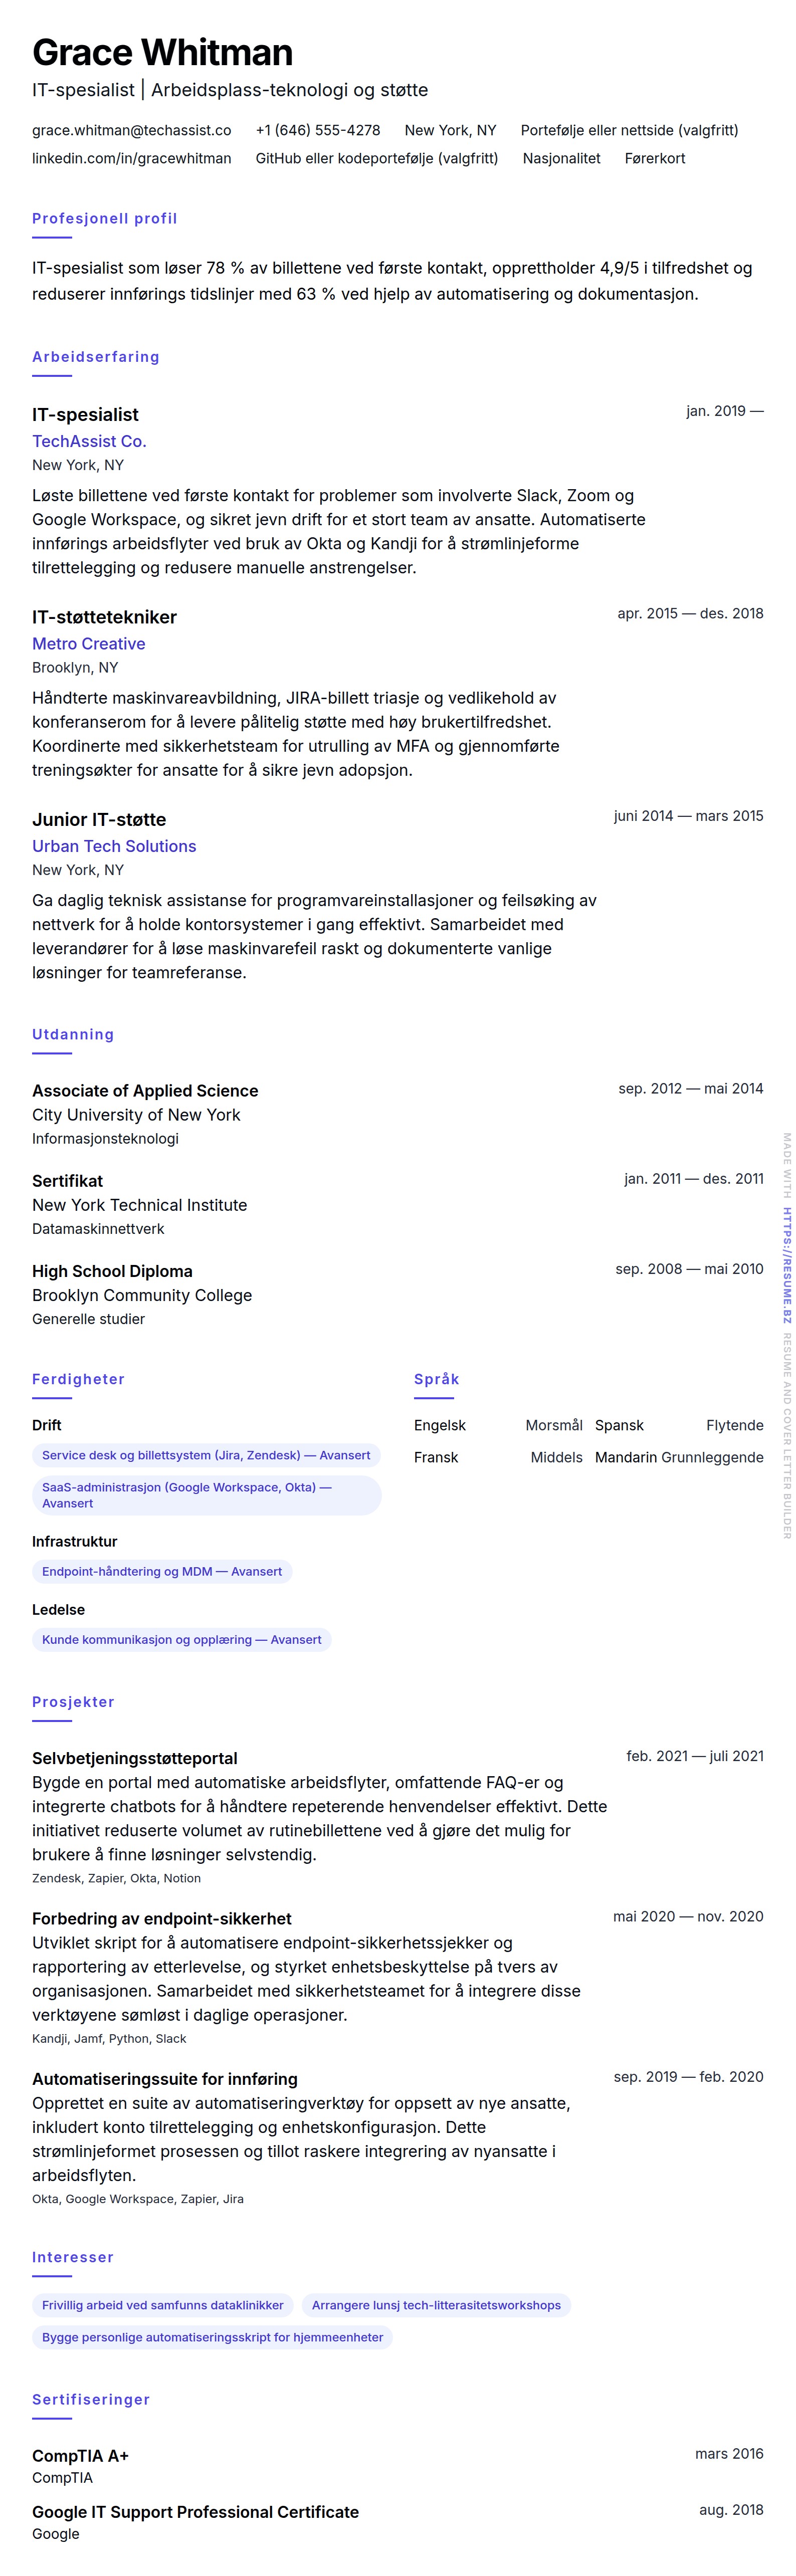Click the Profesjonell profil section heading

tap(104, 218)
